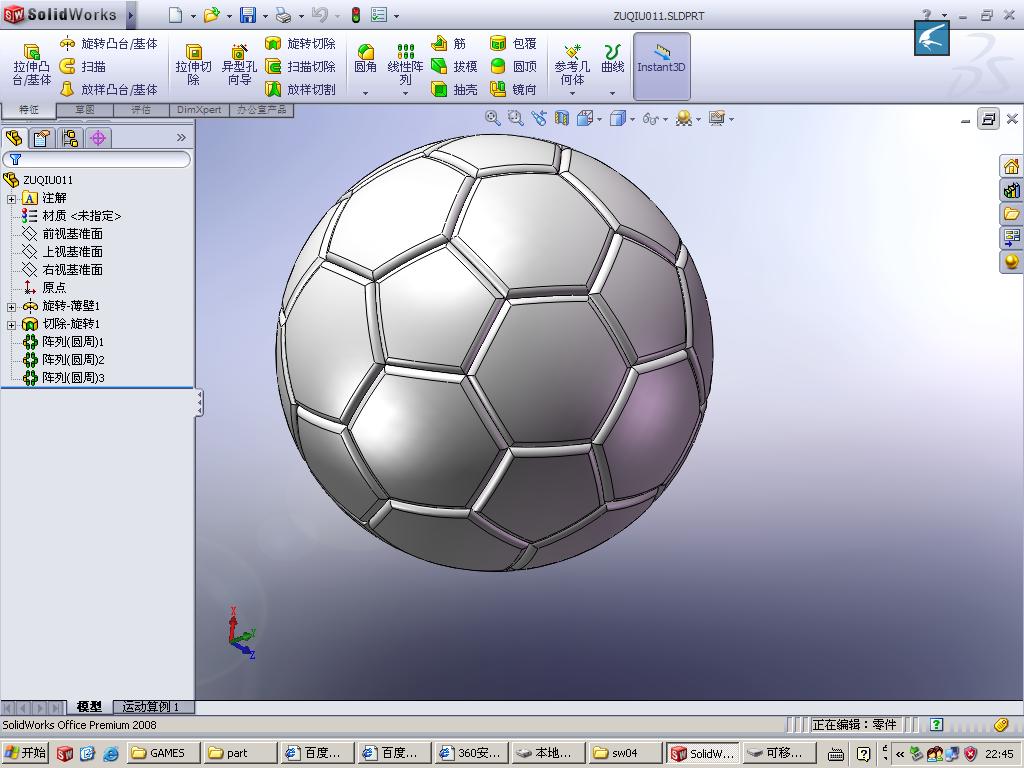Select the Wrap (包覆) tool
This screenshot has height=768, width=1024.
513,44
